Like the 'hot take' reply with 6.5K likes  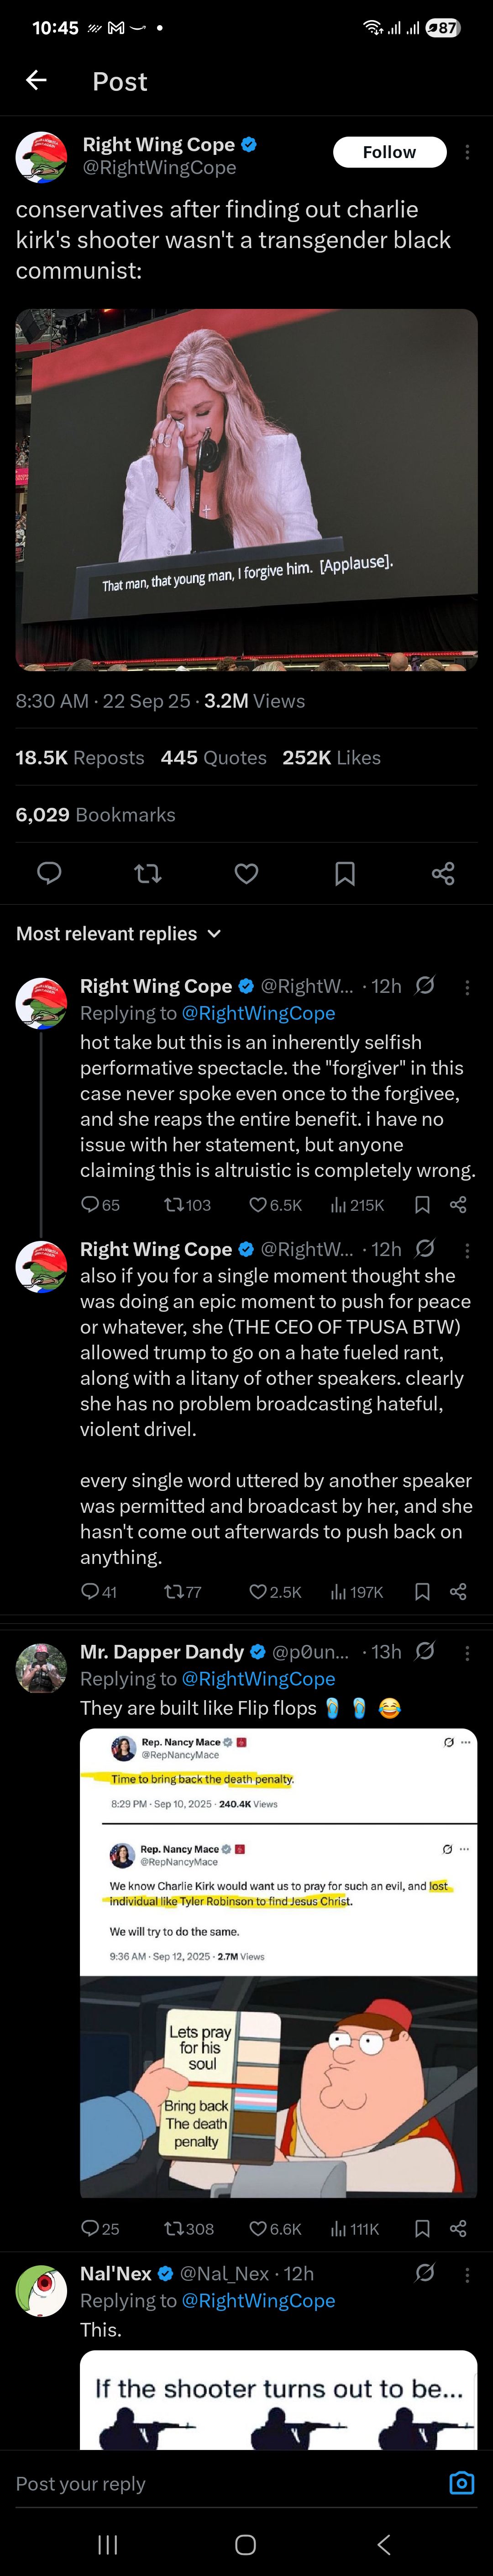[259, 1205]
